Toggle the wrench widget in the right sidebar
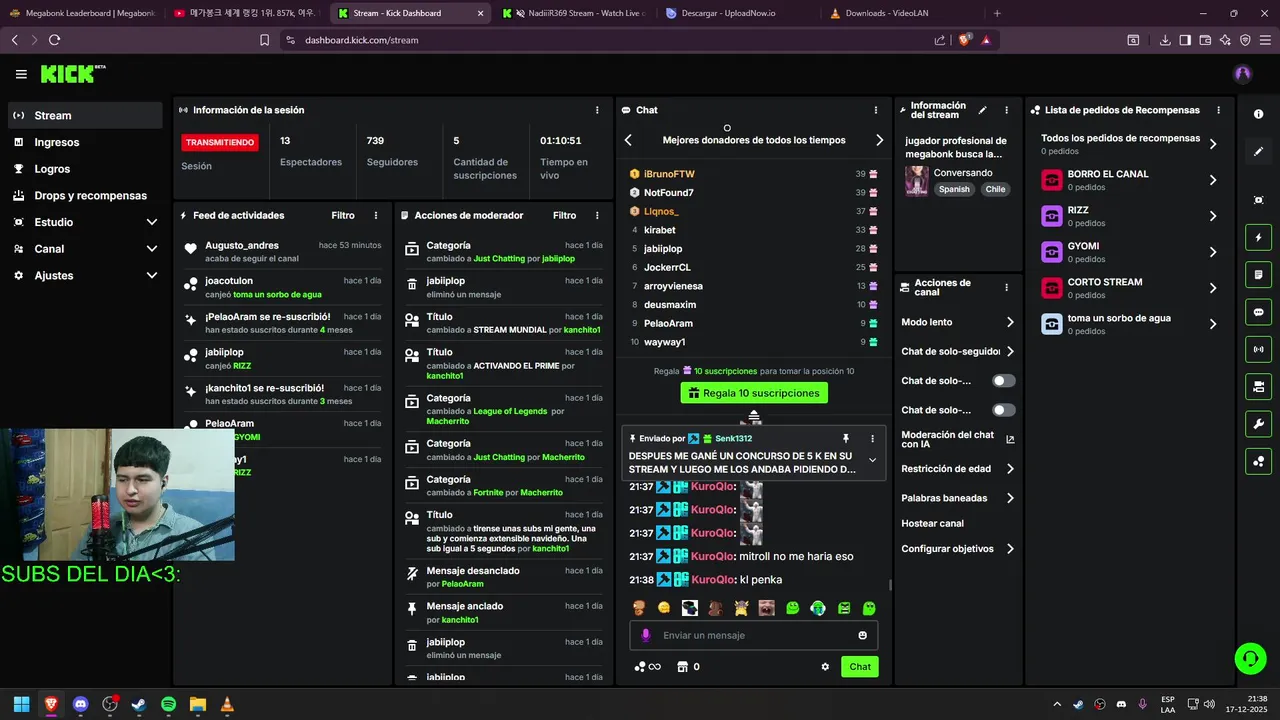This screenshot has height=720, width=1280. coord(1258,424)
